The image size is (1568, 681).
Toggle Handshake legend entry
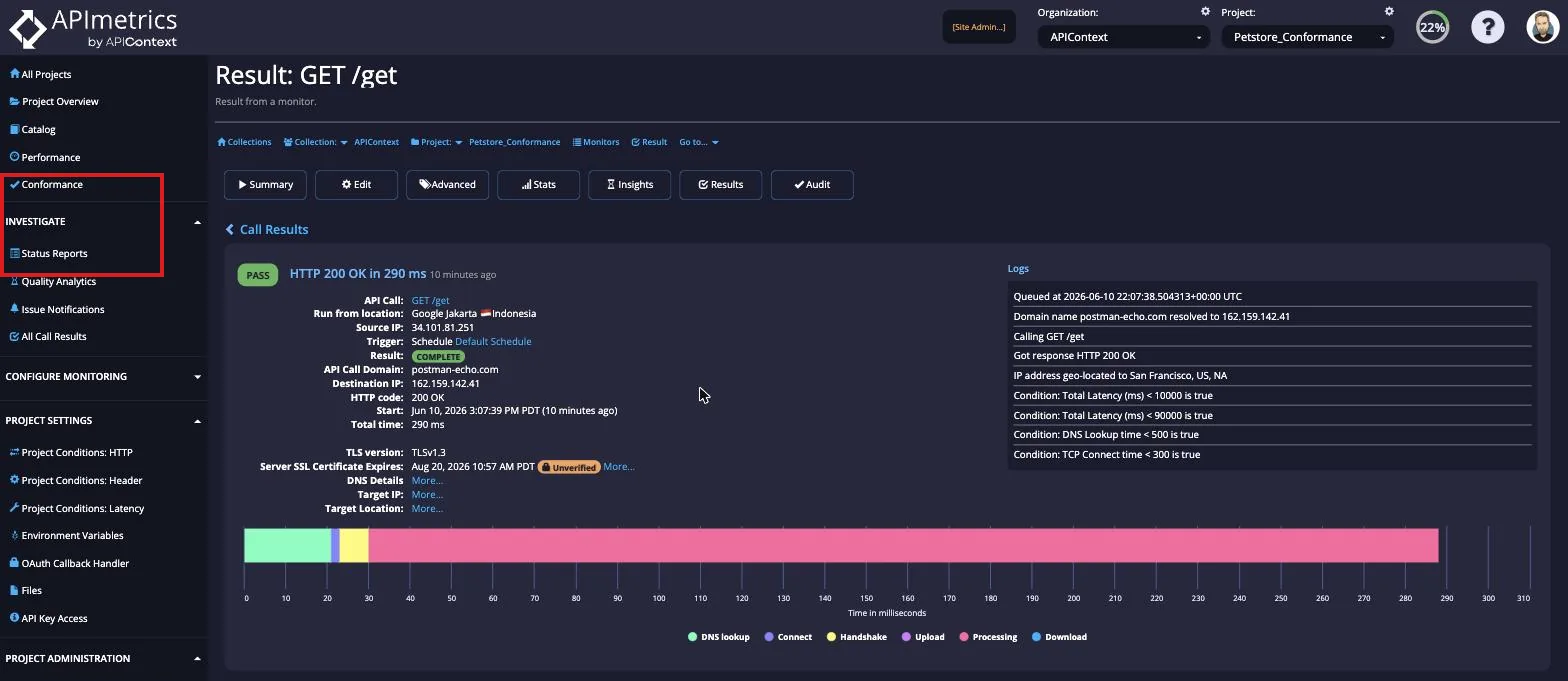856,637
